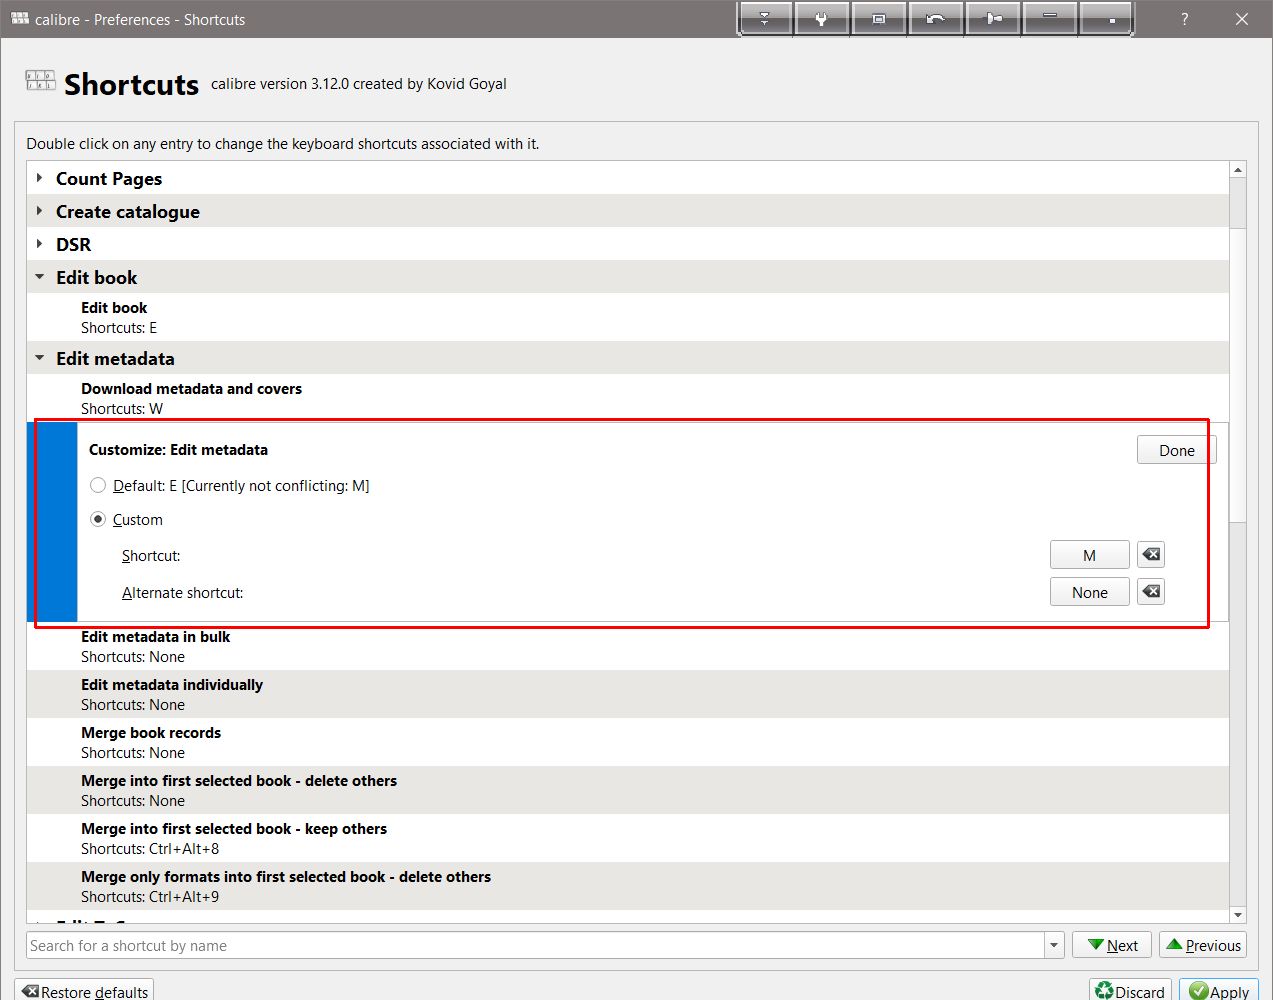The height and width of the screenshot is (1000, 1273).
Task: Click the keyboard icon beside Shortcuts heading
Action: click(x=41, y=81)
